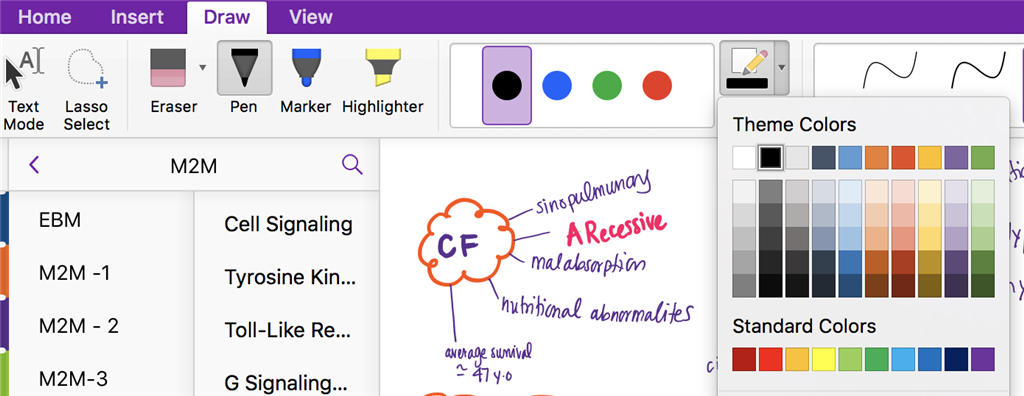Open the View tab
The image size is (1024, 396).
click(310, 17)
